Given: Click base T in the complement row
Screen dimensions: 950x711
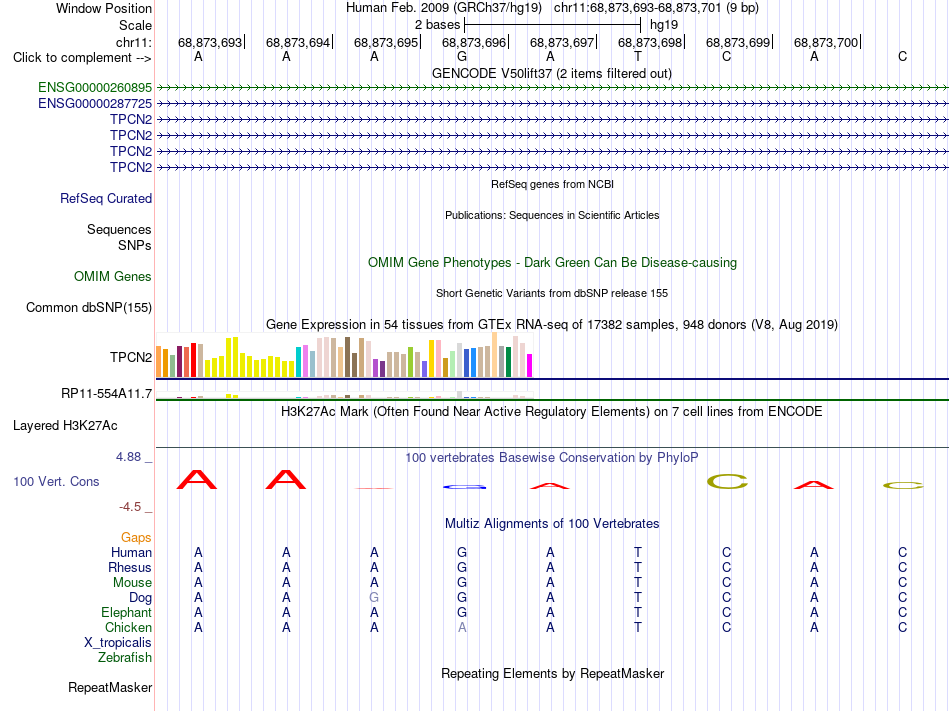Looking at the screenshot, I should click(638, 57).
